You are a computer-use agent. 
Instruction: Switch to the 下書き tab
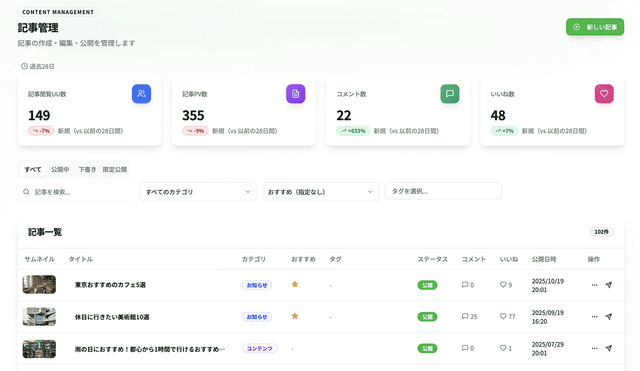pyautogui.click(x=87, y=169)
